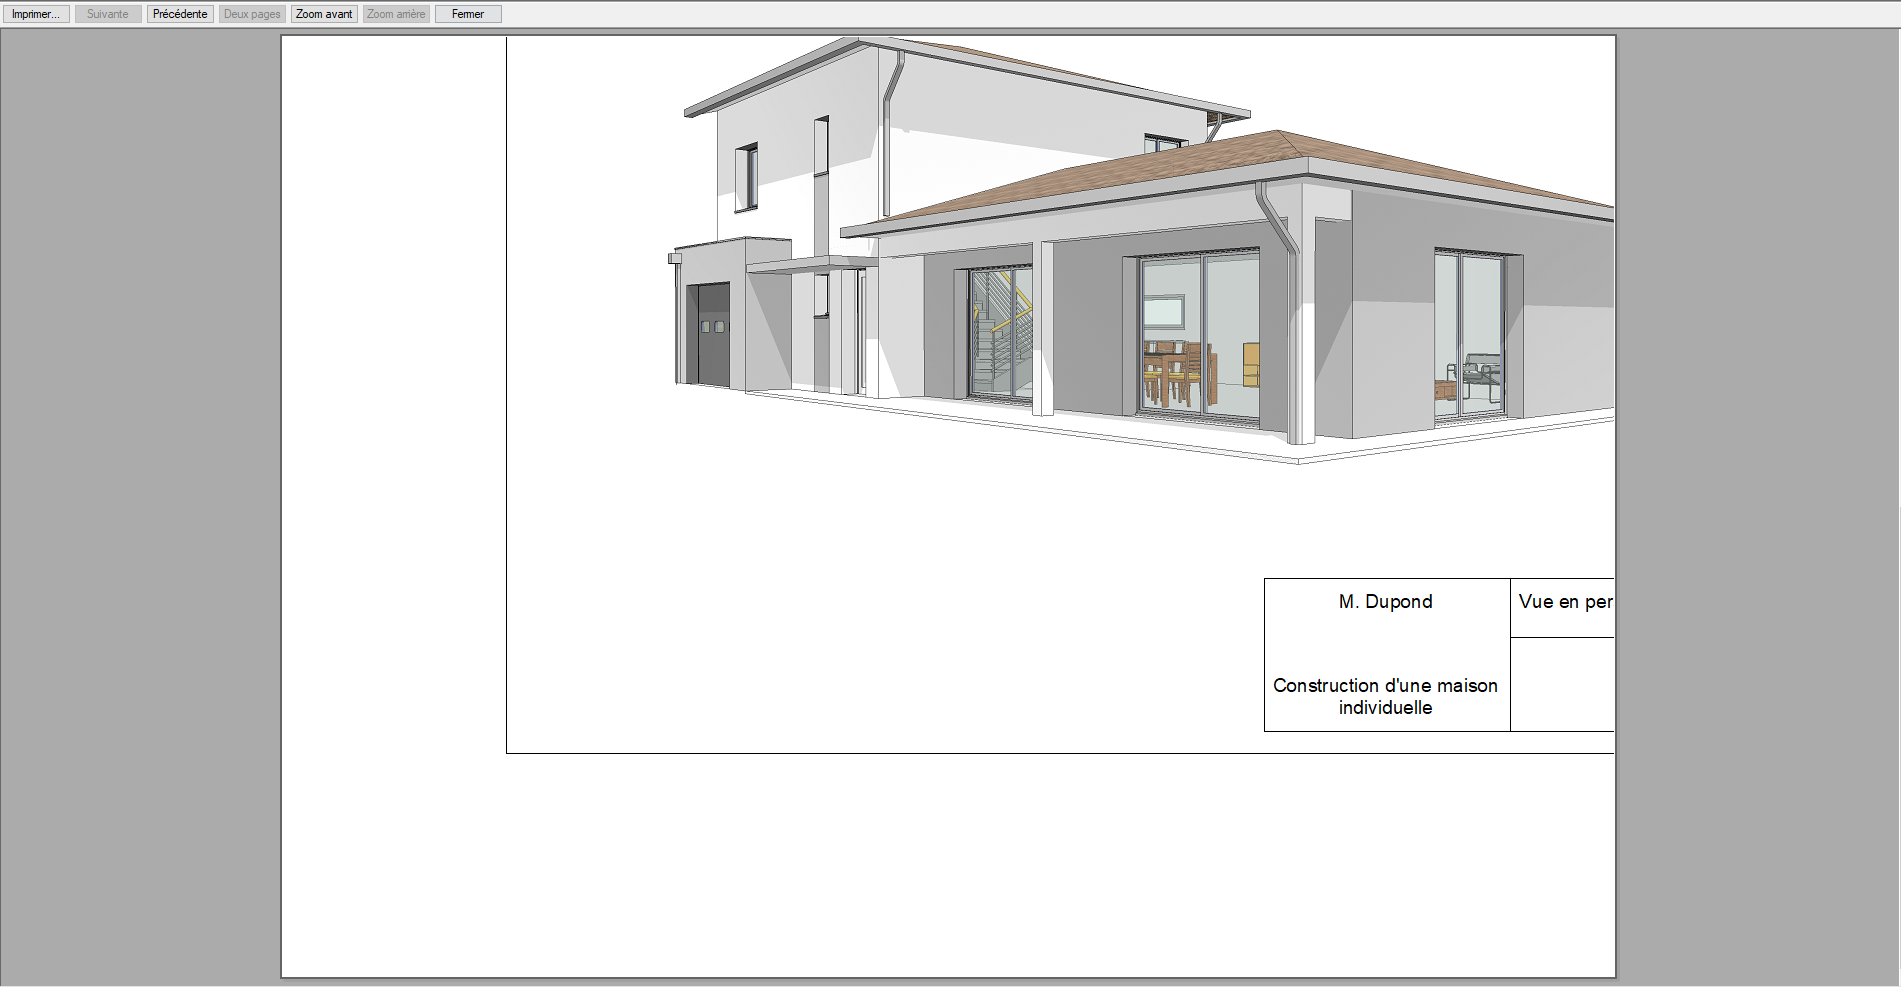The image size is (1901, 988).
Task: Click the empty cell below Vue en per
Action: (1562, 684)
